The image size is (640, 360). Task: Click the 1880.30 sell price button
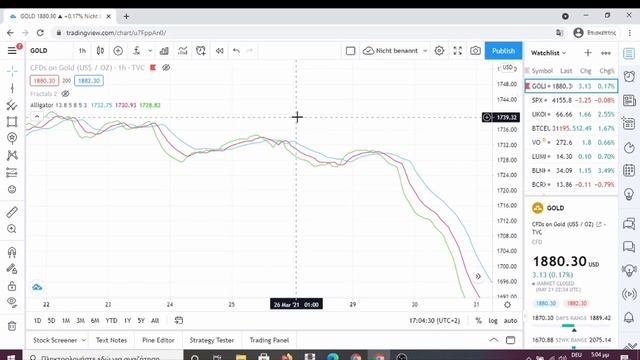coord(44,81)
